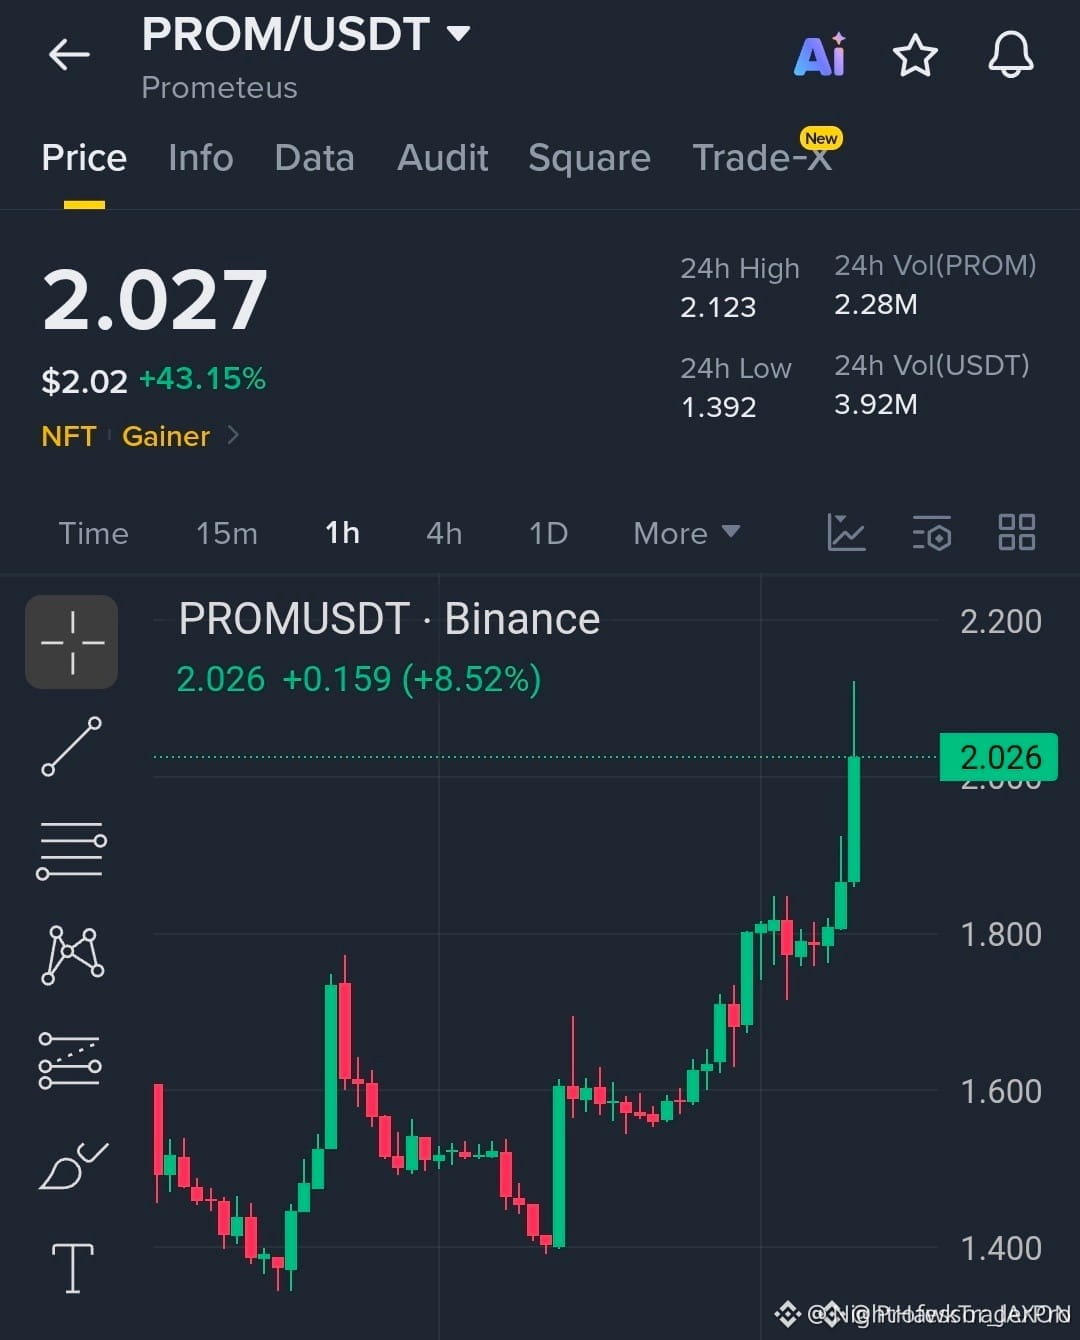Viewport: 1080px width, 1340px height.
Task: Select the 4h interval
Action: tap(444, 533)
